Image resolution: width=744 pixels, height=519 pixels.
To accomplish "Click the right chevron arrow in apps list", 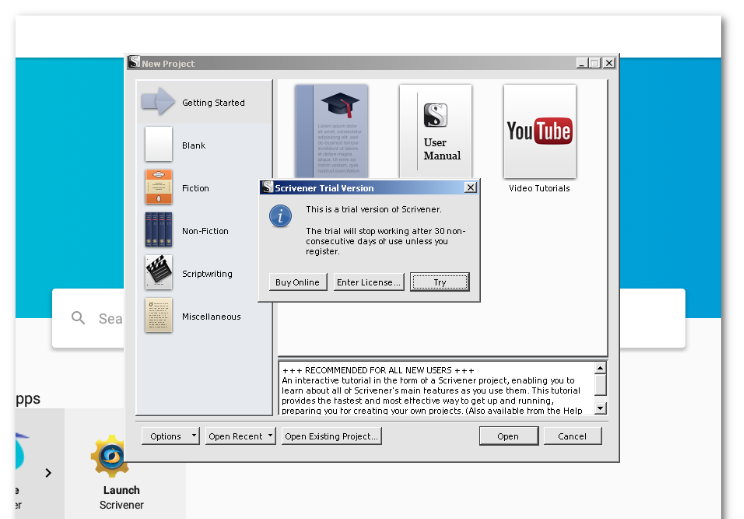I will click(48, 473).
